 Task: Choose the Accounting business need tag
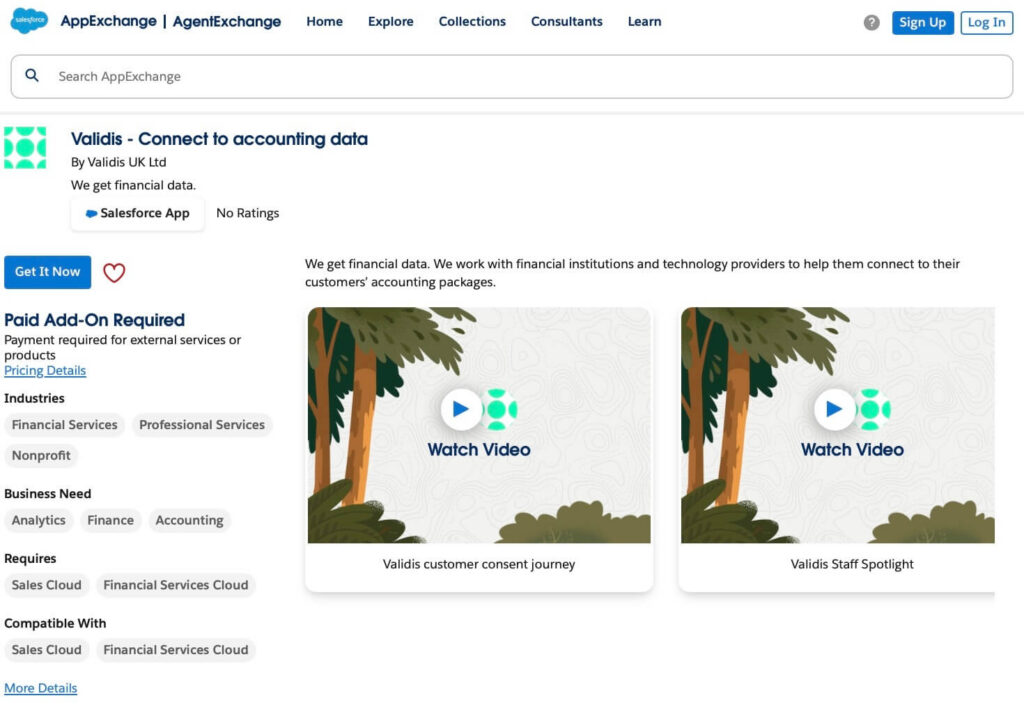[x=189, y=520]
